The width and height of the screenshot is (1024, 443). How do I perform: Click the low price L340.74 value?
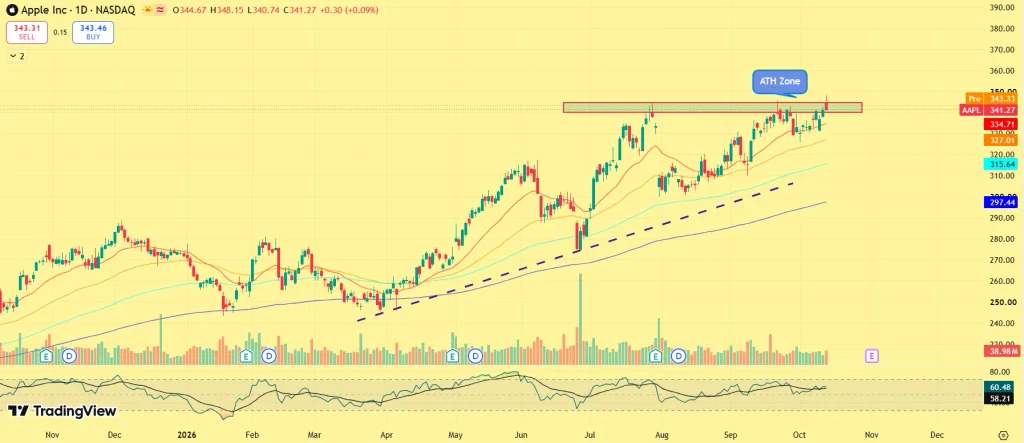[261, 10]
